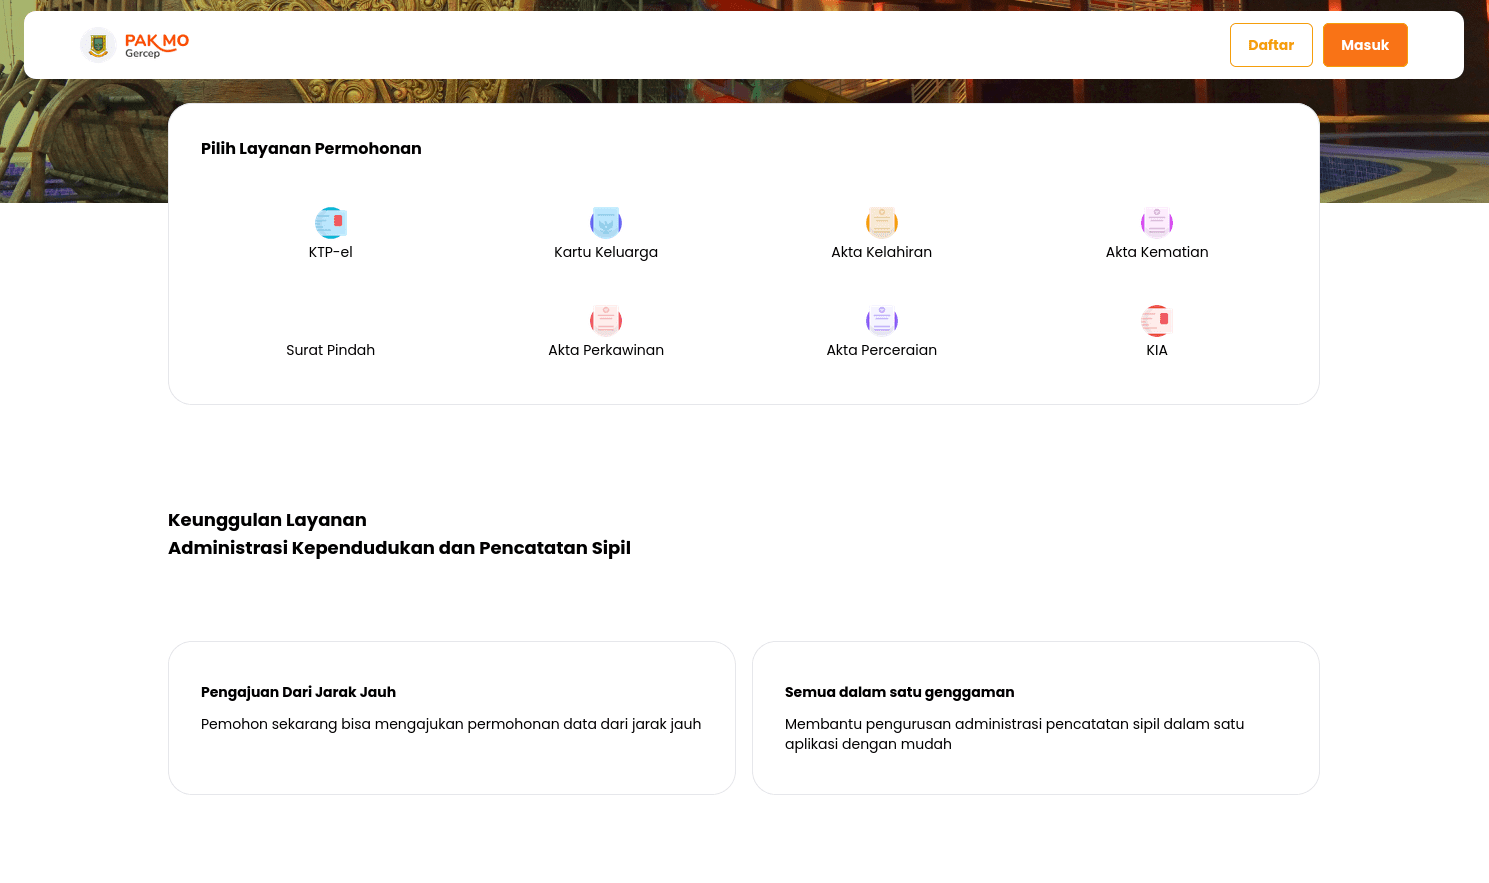Image resolution: width=1489 pixels, height=883 pixels.
Task: Click the government crest logo icon
Action: click(x=98, y=45)
